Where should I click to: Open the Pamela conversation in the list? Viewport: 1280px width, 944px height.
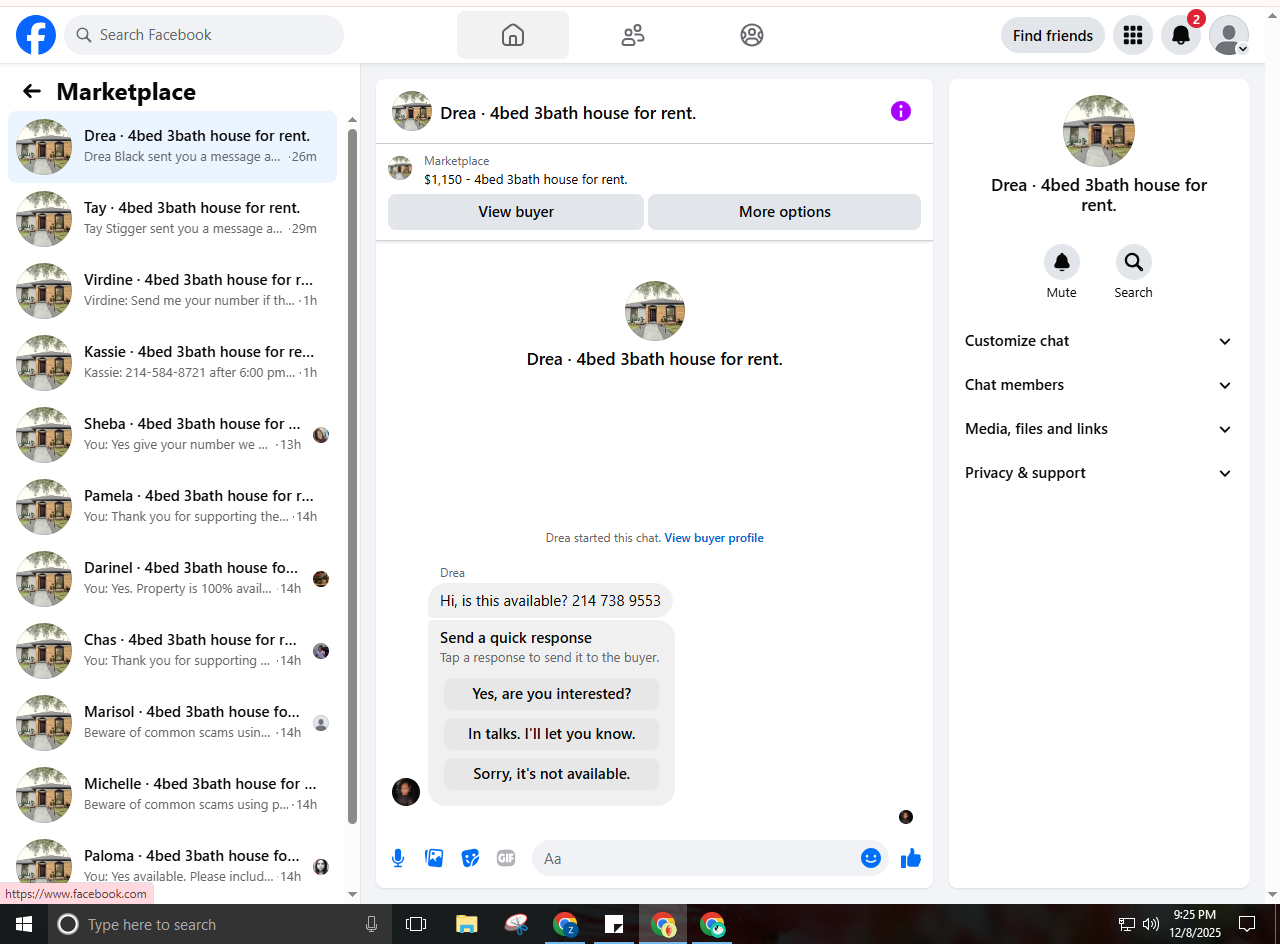(x=172, y=507)
